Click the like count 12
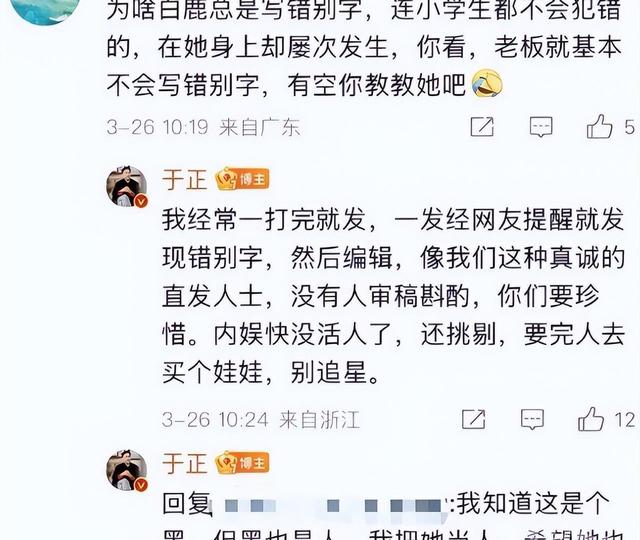The height and width of the screenshot is (540, 640). [x=625, y=420]
